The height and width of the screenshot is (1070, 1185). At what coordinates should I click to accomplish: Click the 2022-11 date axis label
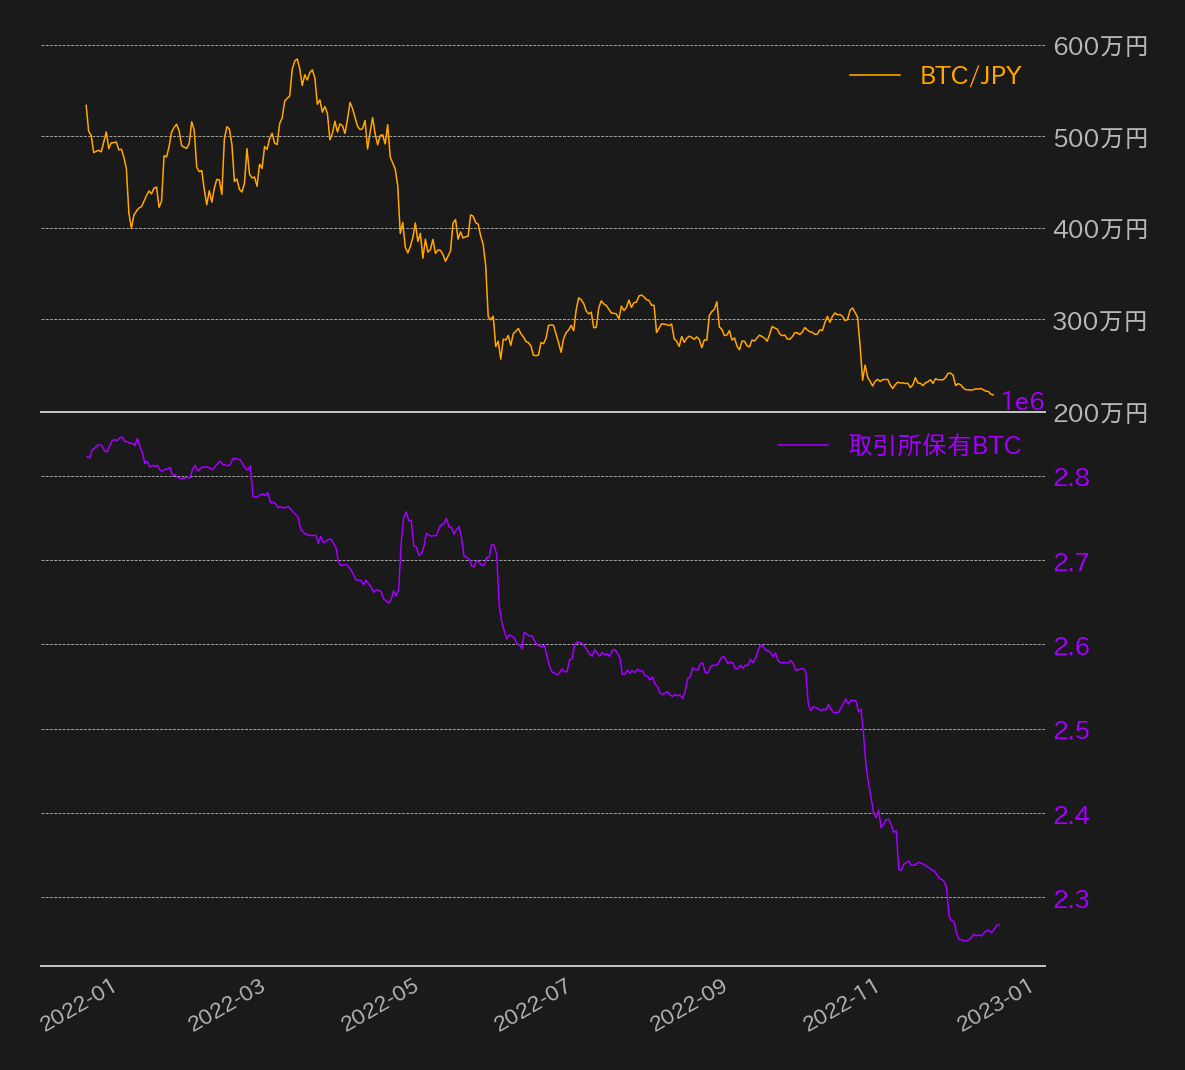coord(841,1004)
